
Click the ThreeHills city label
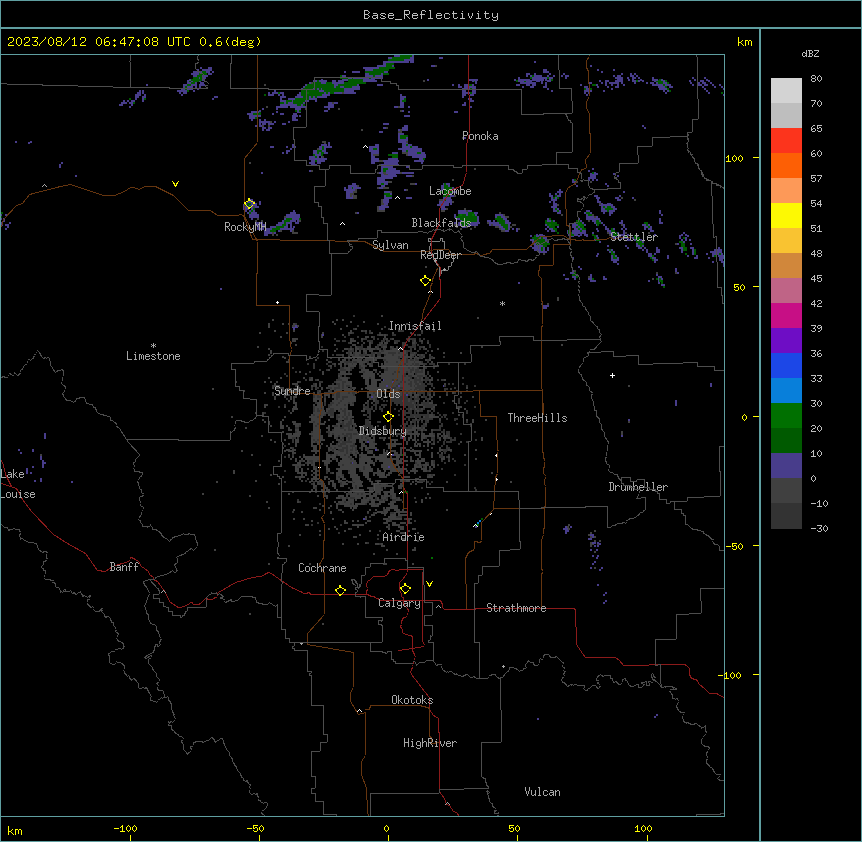[x=537, y=418]
